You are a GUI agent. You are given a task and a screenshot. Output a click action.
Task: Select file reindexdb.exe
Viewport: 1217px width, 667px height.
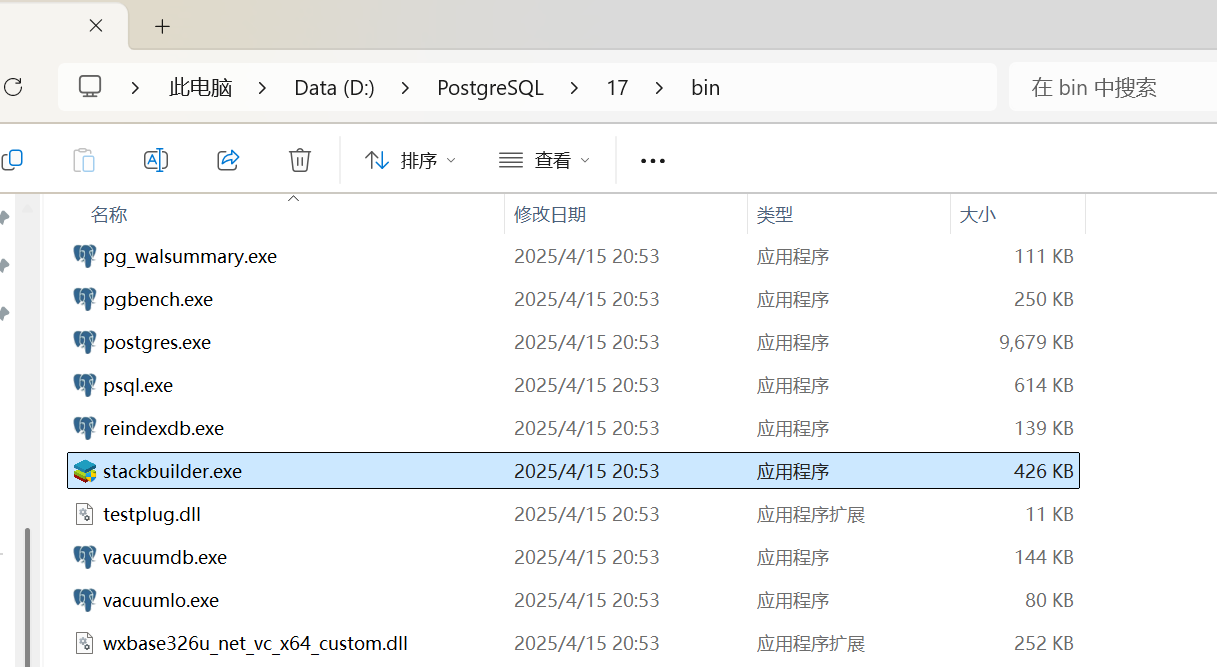163,428
